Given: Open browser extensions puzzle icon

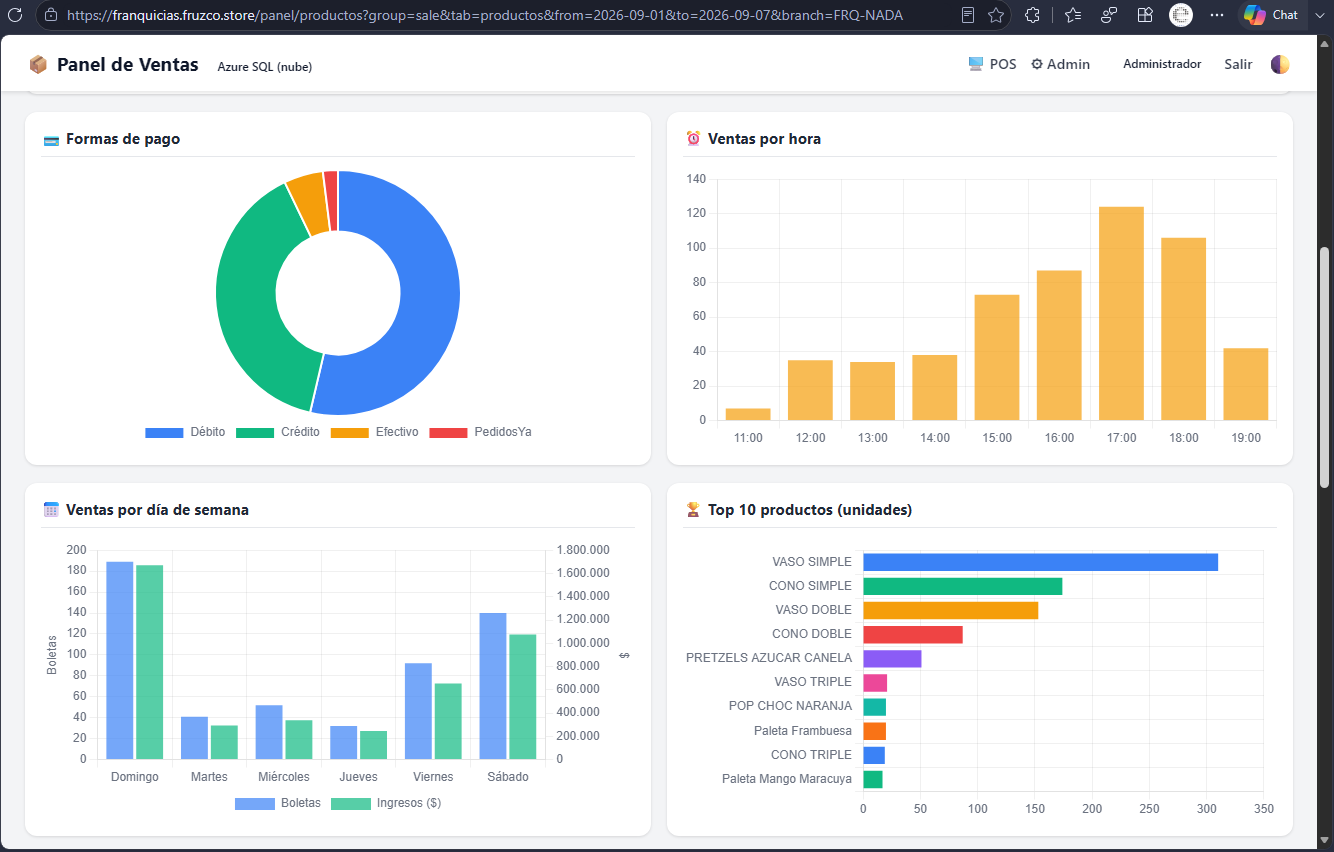Looking at the screenshot, I should pyautogui.click(x=1032, y=15).
